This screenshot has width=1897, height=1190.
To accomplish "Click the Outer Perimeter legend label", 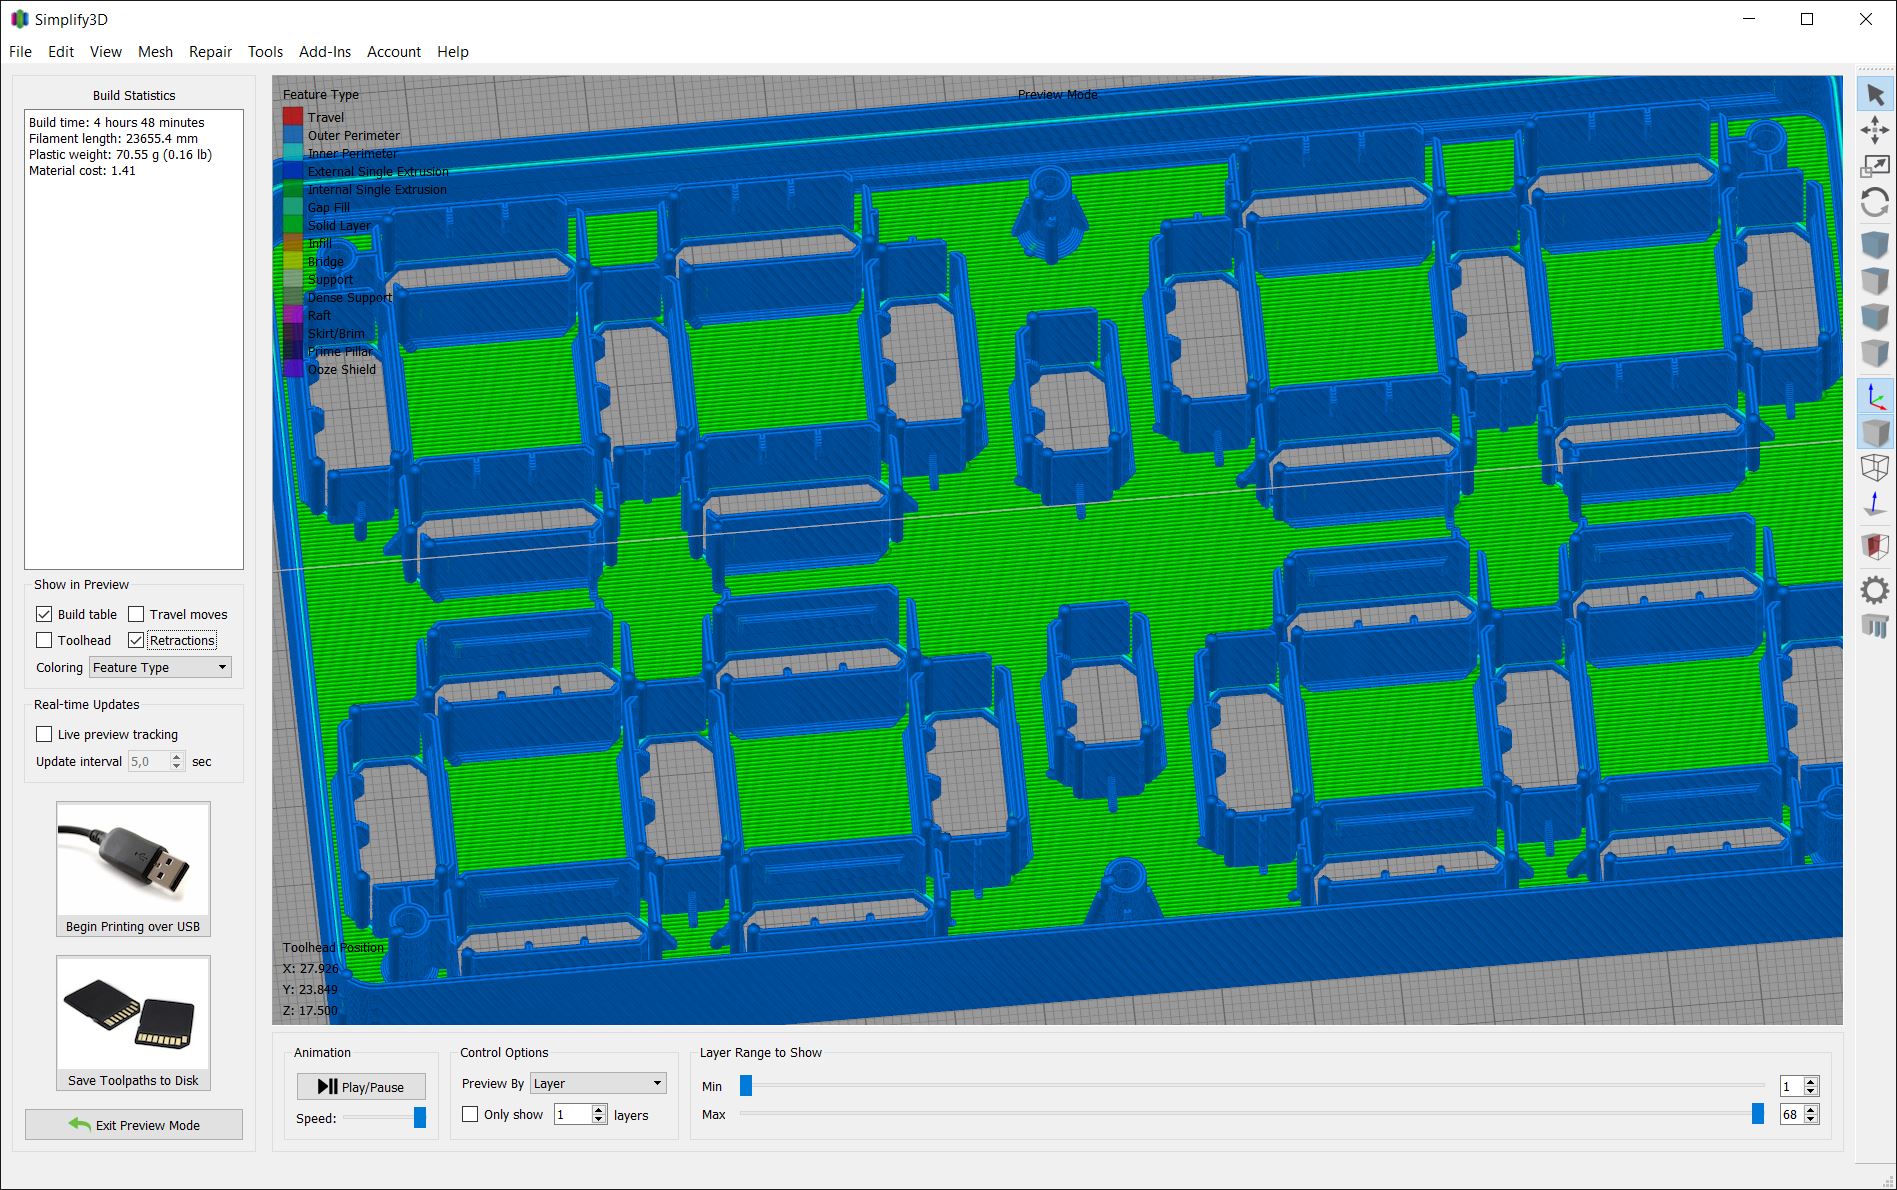I will [x=354, y=135].
